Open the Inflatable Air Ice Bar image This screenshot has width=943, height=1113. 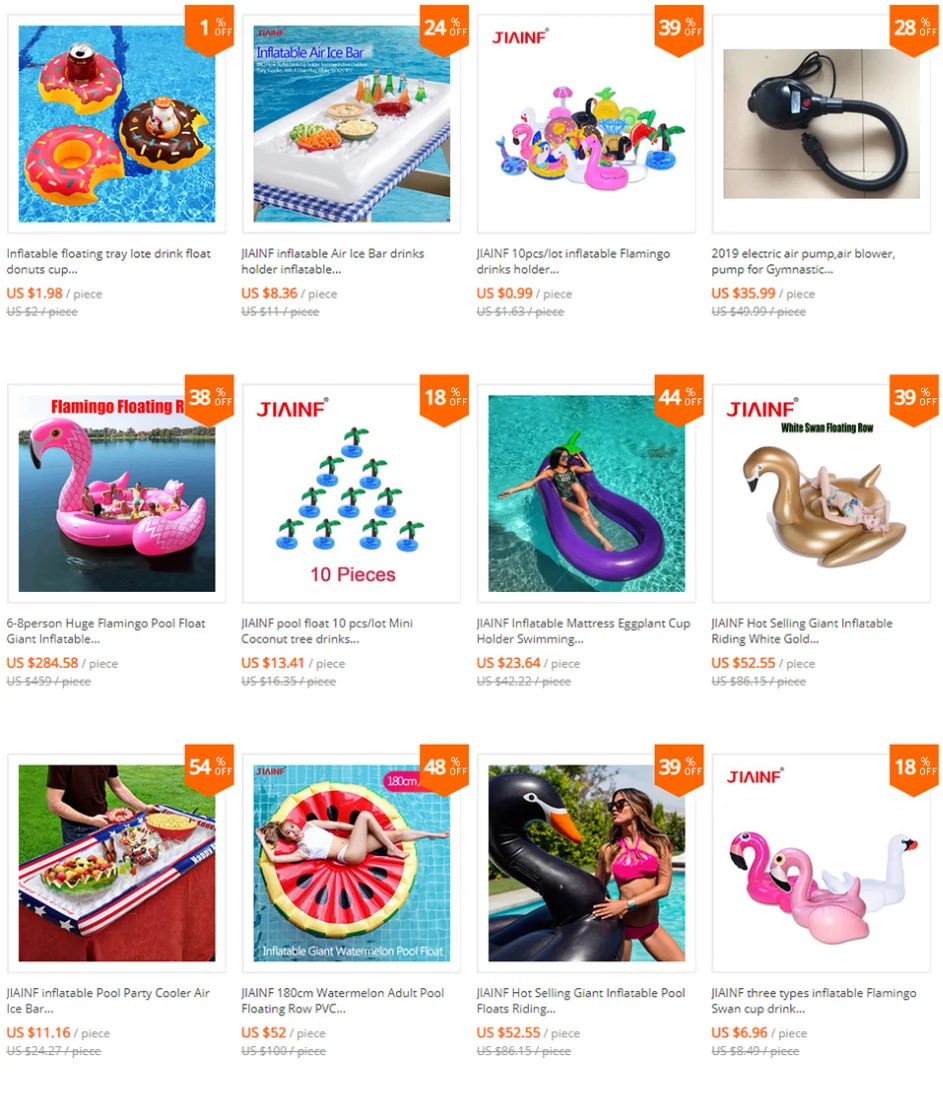[x=351, y=124]
